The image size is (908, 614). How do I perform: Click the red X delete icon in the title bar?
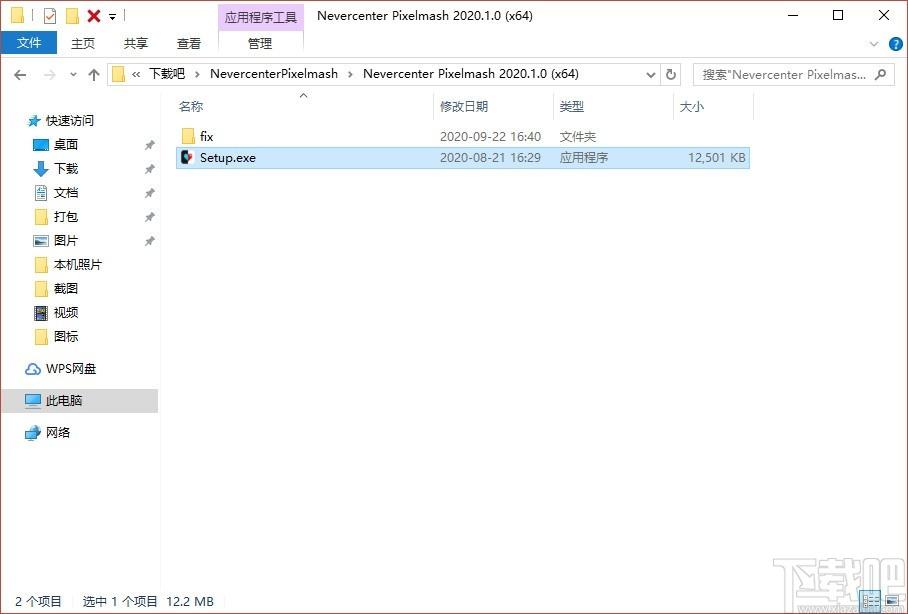[94, 16]
